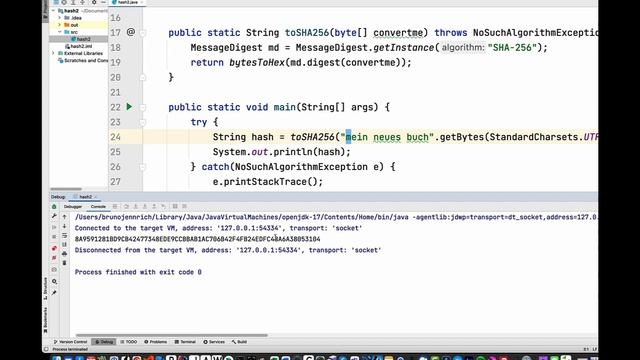This screenshot has height=360, width=640.
Task: Rerun the hash2 debug session
Action: coord(54,207)
